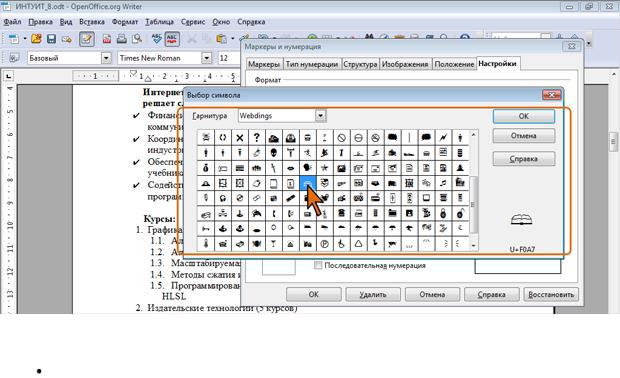Image resolution: width=620 pixels, height=378 pixels.
Task: Toggle the Последовательная нумерация checkbox
Action: point(318,265)
